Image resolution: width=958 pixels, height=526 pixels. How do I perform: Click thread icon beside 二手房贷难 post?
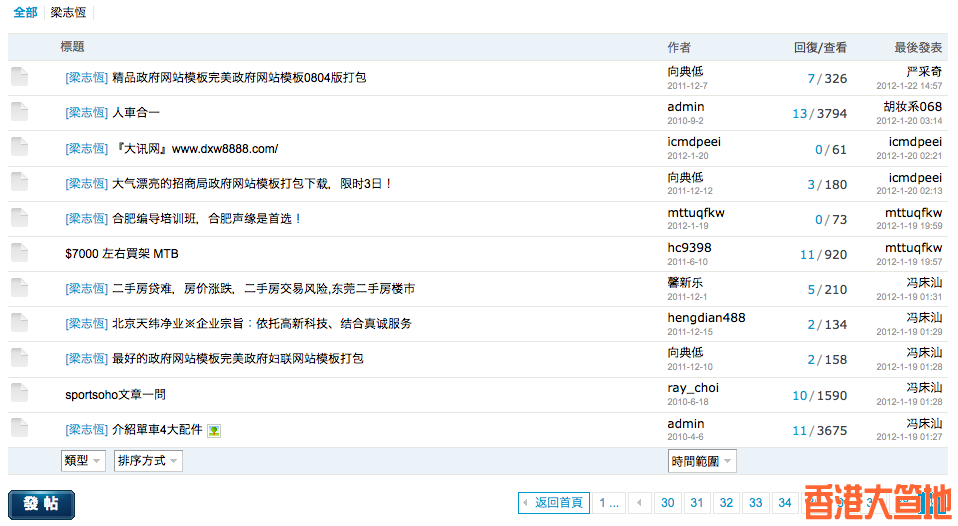20,287
